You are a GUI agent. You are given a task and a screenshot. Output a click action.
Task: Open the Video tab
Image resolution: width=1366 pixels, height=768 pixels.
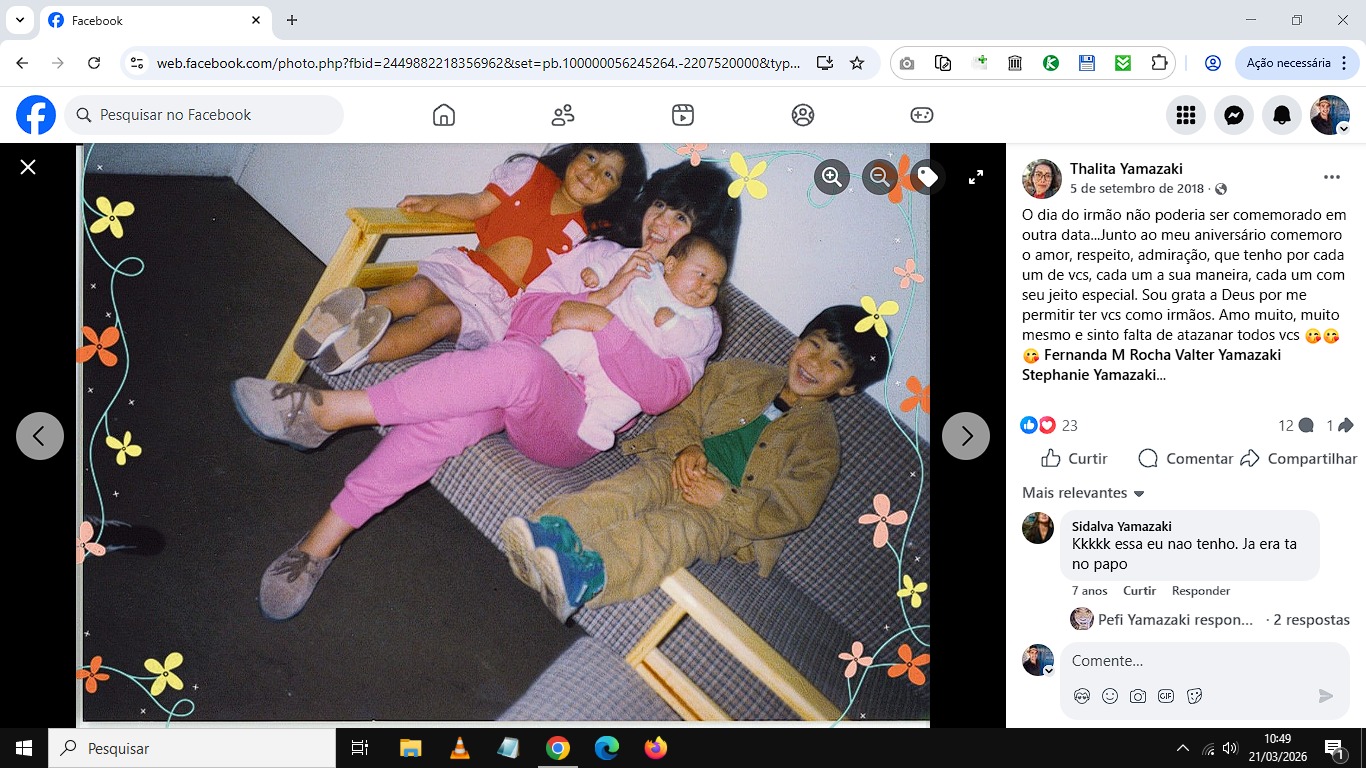683,115
